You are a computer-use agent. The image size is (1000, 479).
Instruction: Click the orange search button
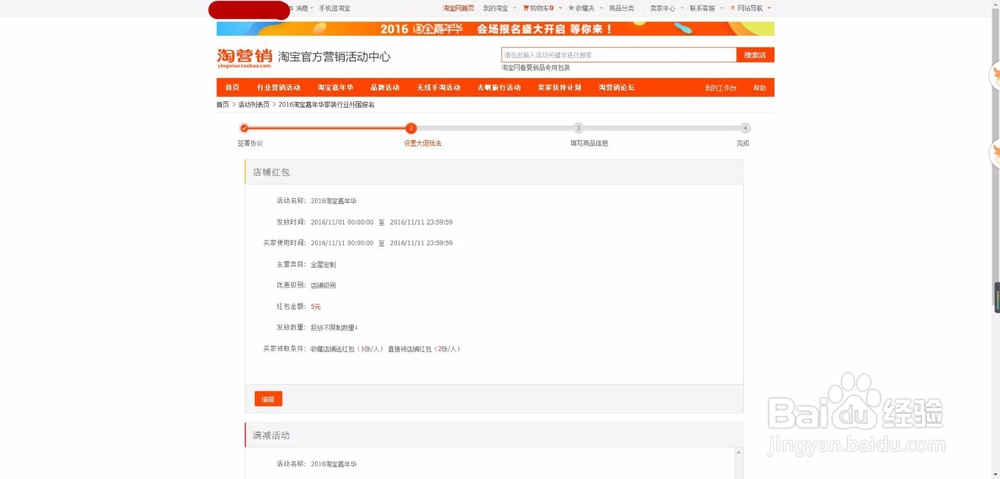tap(755, 55)
